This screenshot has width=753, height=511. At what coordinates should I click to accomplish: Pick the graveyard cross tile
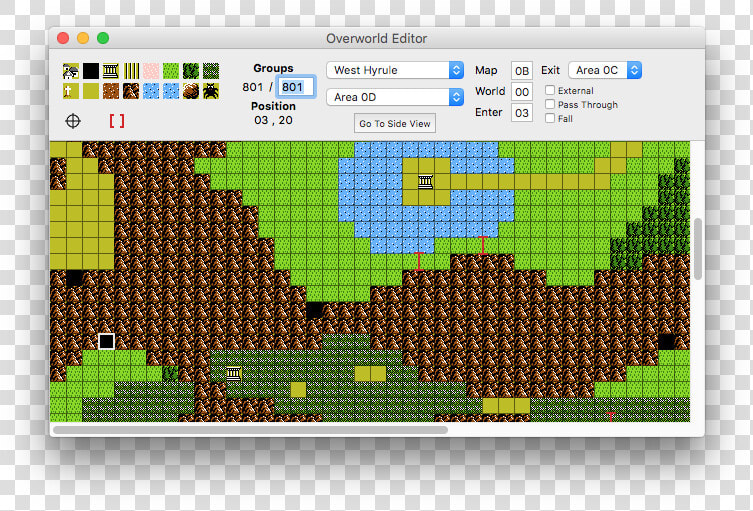coord(71,91)
